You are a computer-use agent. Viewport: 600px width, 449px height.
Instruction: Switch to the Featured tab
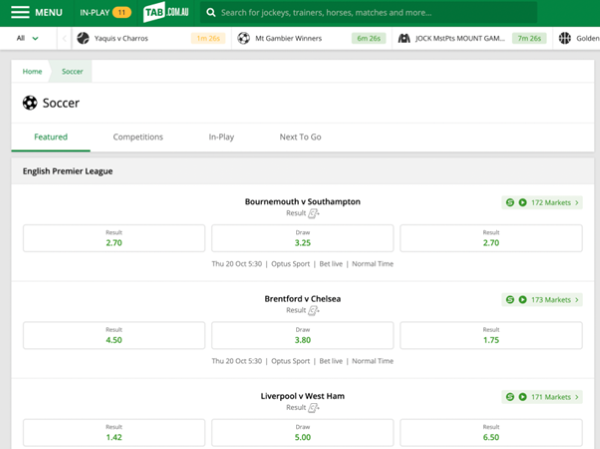pyautogui.click(x=51, y=137)
